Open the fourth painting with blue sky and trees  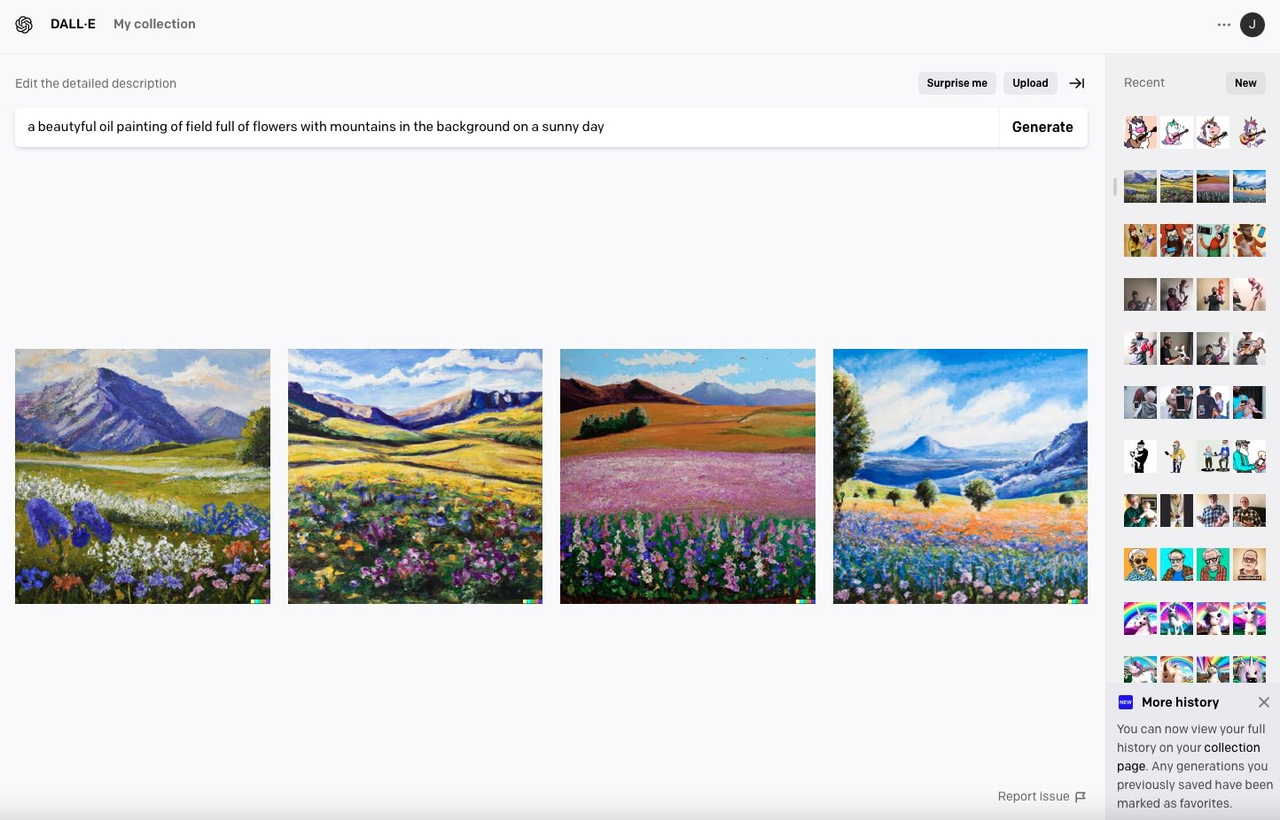coord(960,476)
